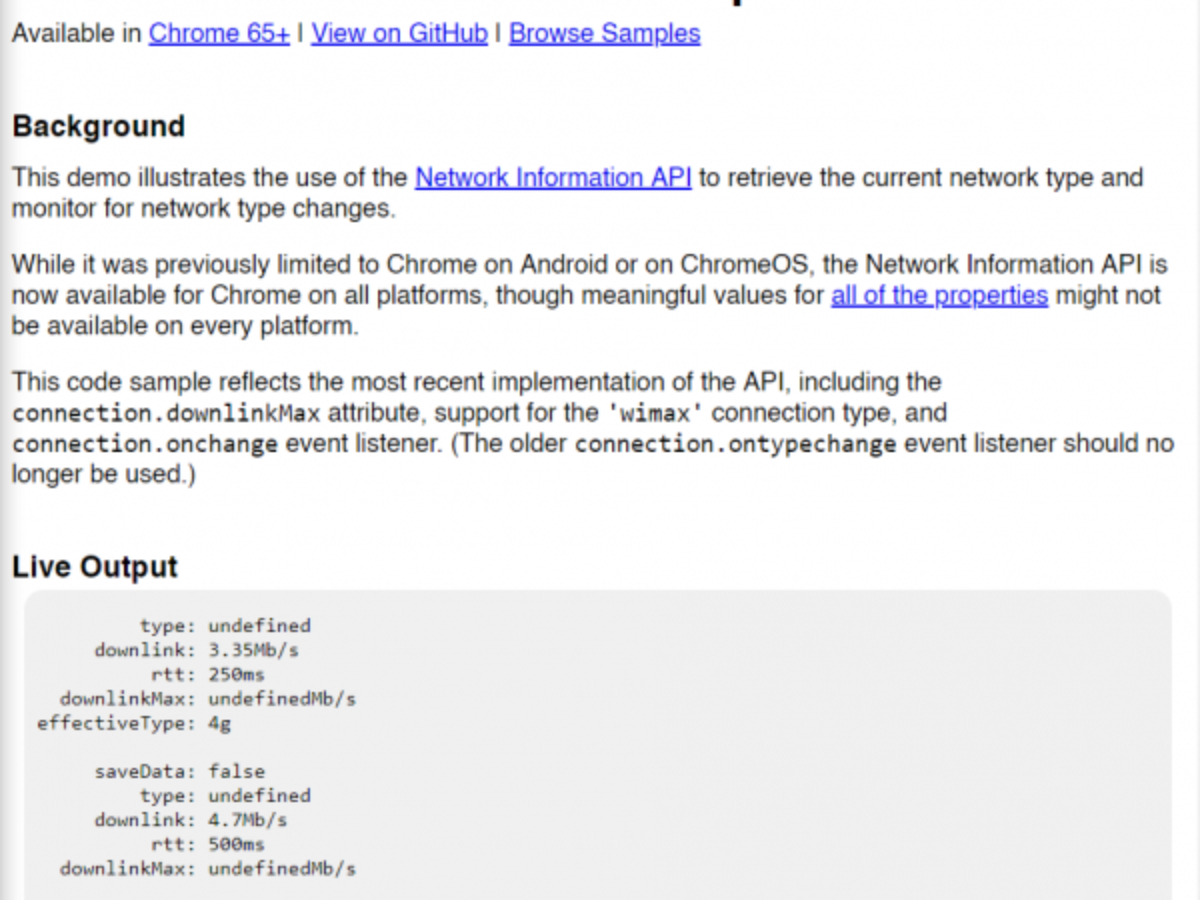The height and width of the screenshot is (900, 1200).
Task: Click the connection.onchange code text
Action: tap(145, 444)
